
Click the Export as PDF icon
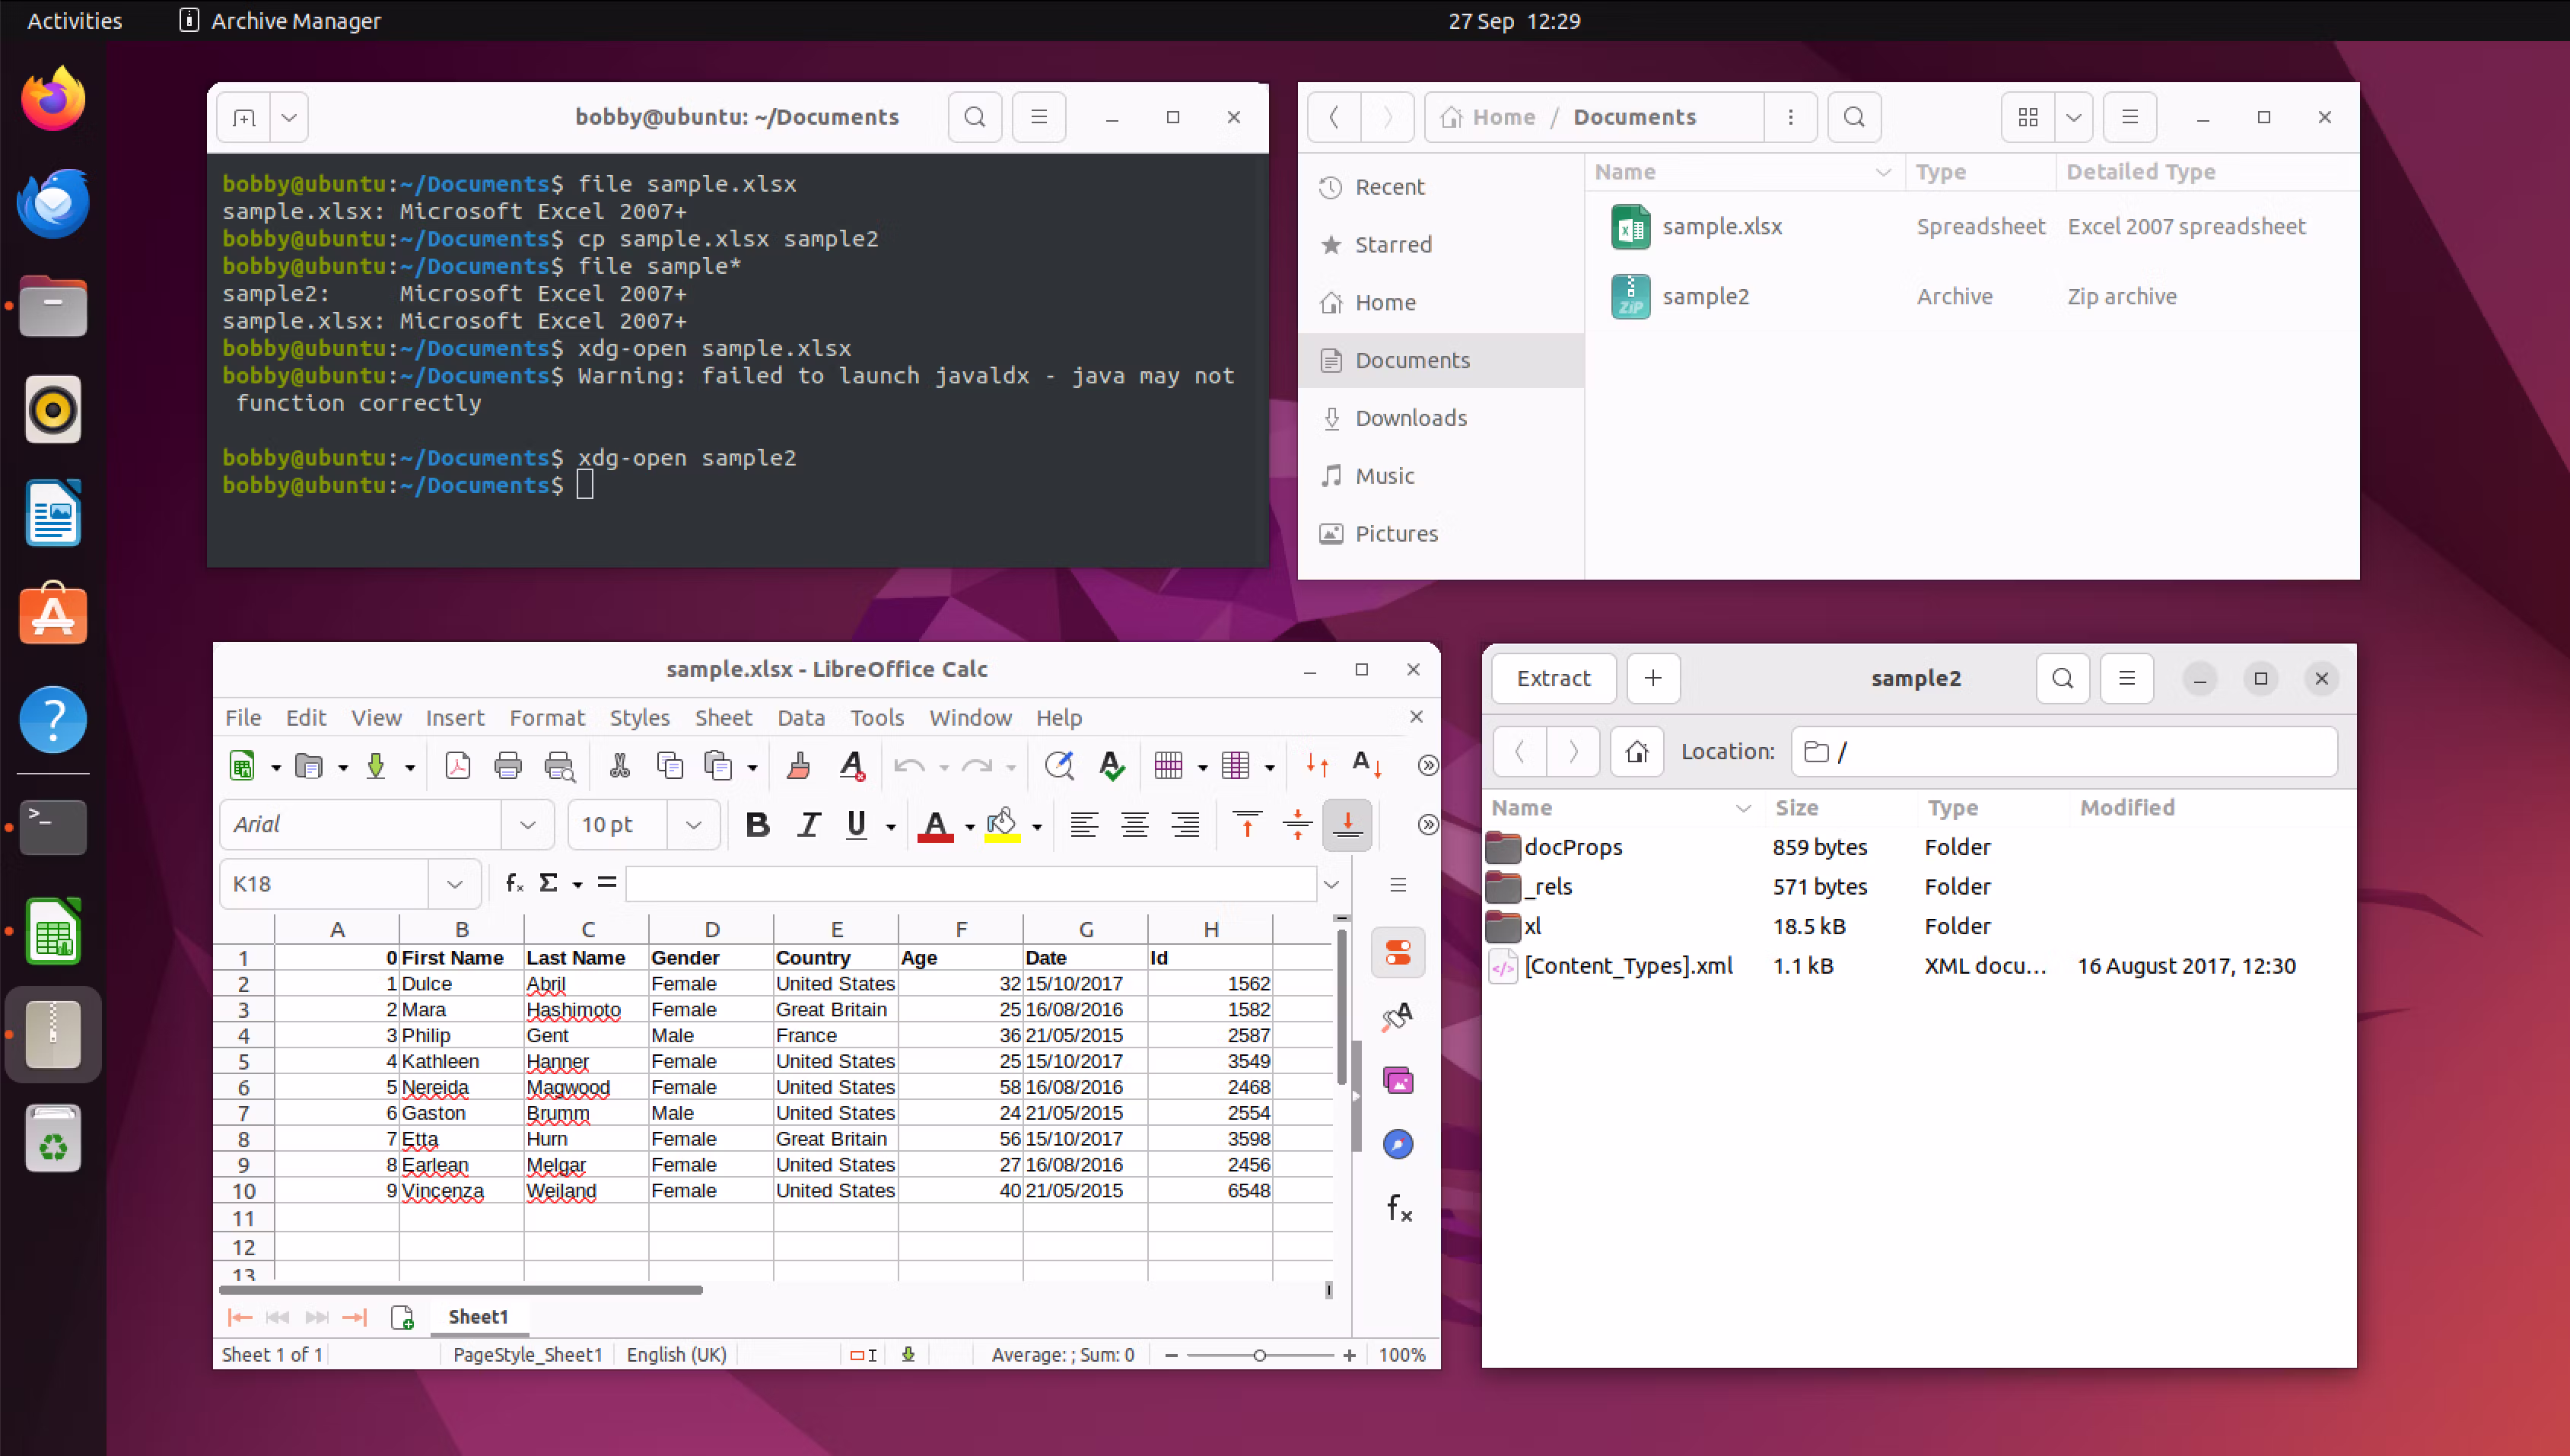point(457,766)
